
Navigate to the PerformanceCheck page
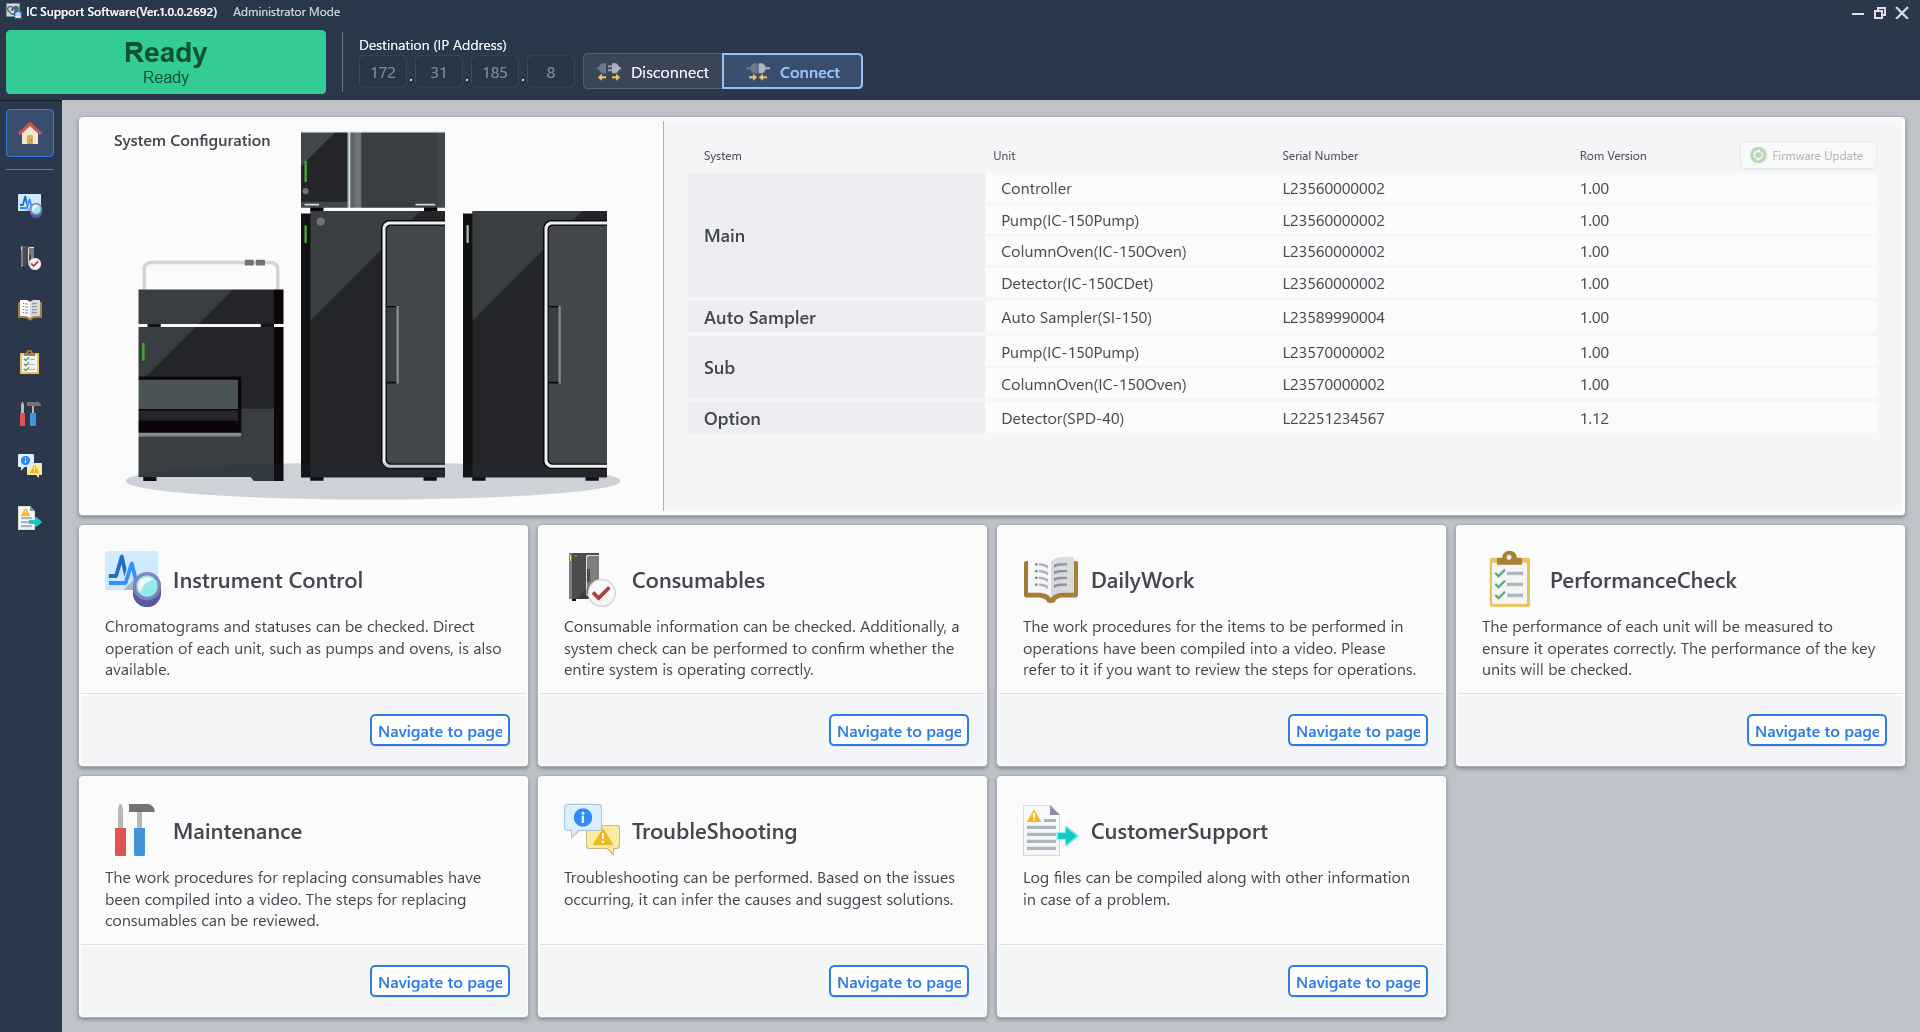1816,730
